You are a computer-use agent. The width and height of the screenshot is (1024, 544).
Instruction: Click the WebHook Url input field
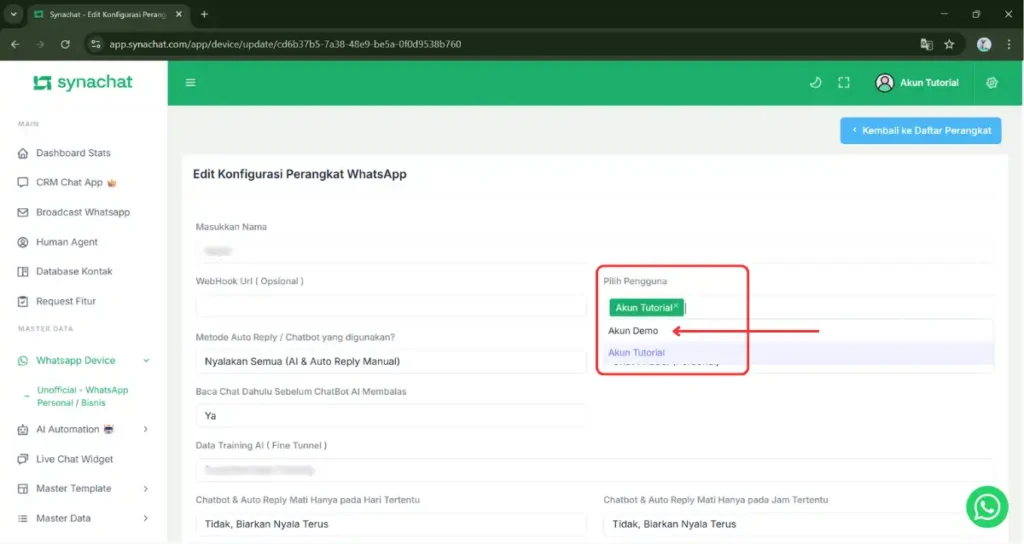[391, 306]
